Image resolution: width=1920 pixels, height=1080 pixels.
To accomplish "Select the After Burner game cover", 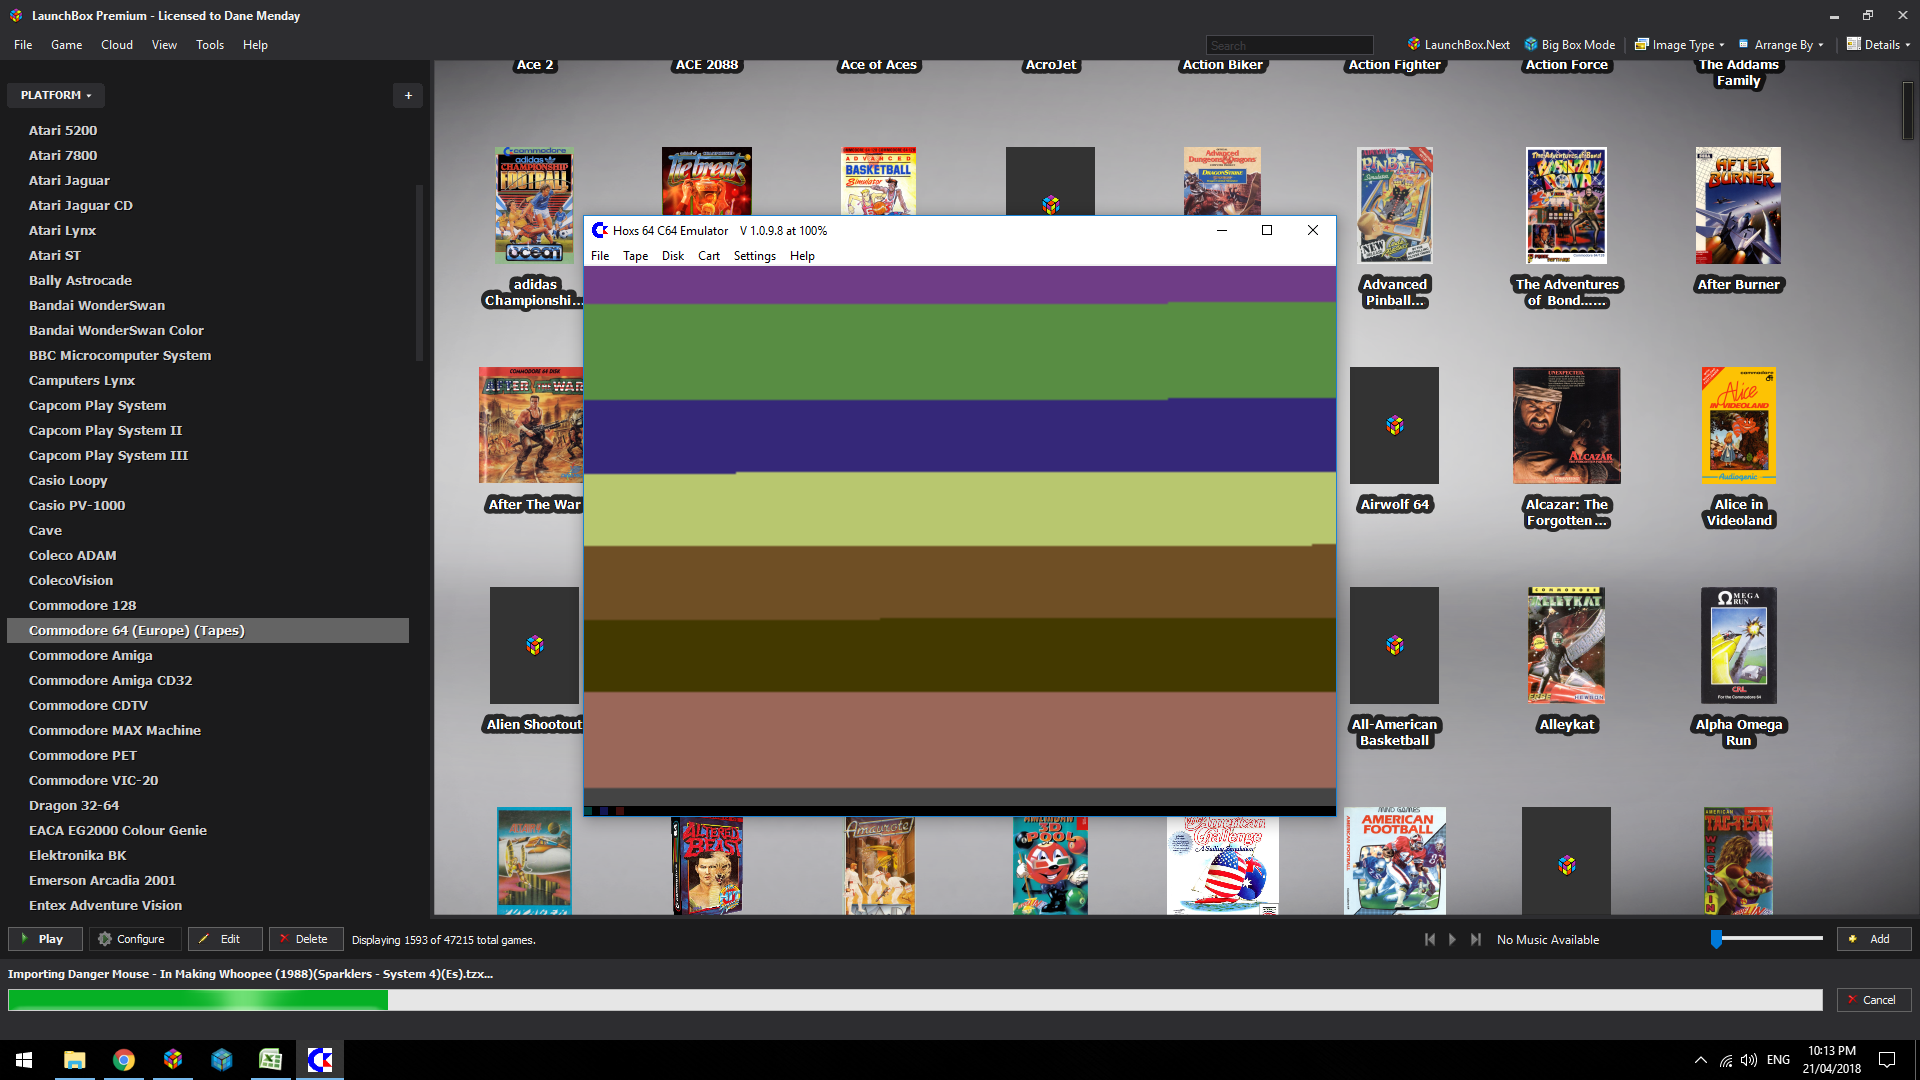I will [x=1738, y=205].
